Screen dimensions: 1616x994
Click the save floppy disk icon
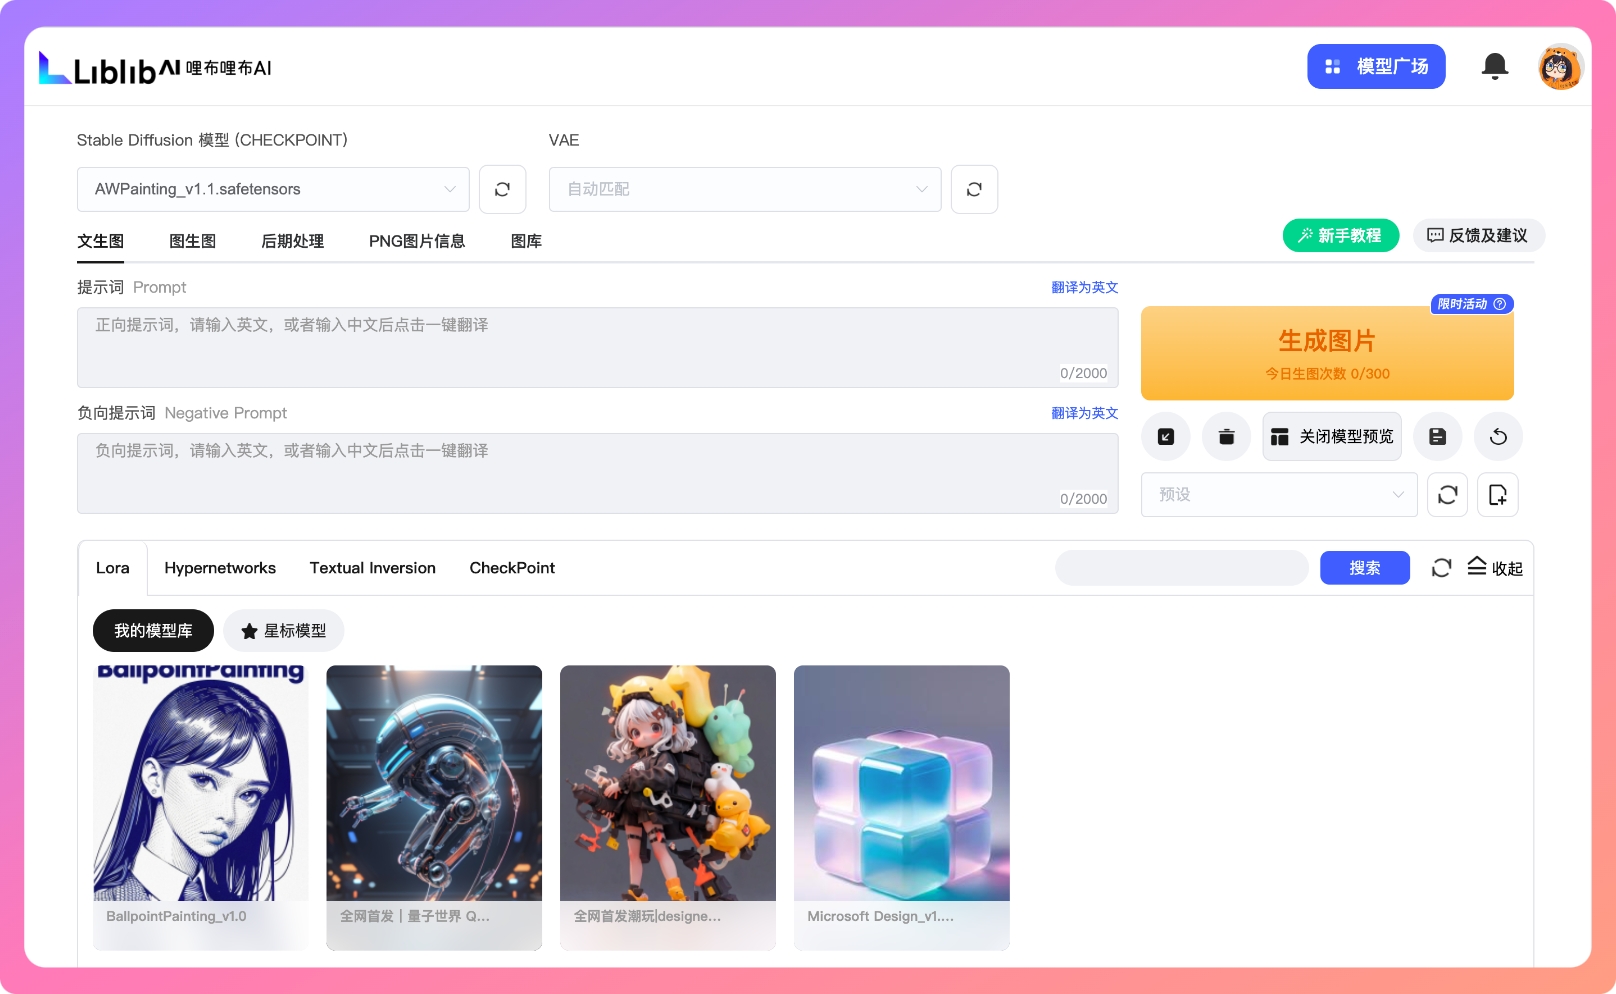coord(1437,436)
